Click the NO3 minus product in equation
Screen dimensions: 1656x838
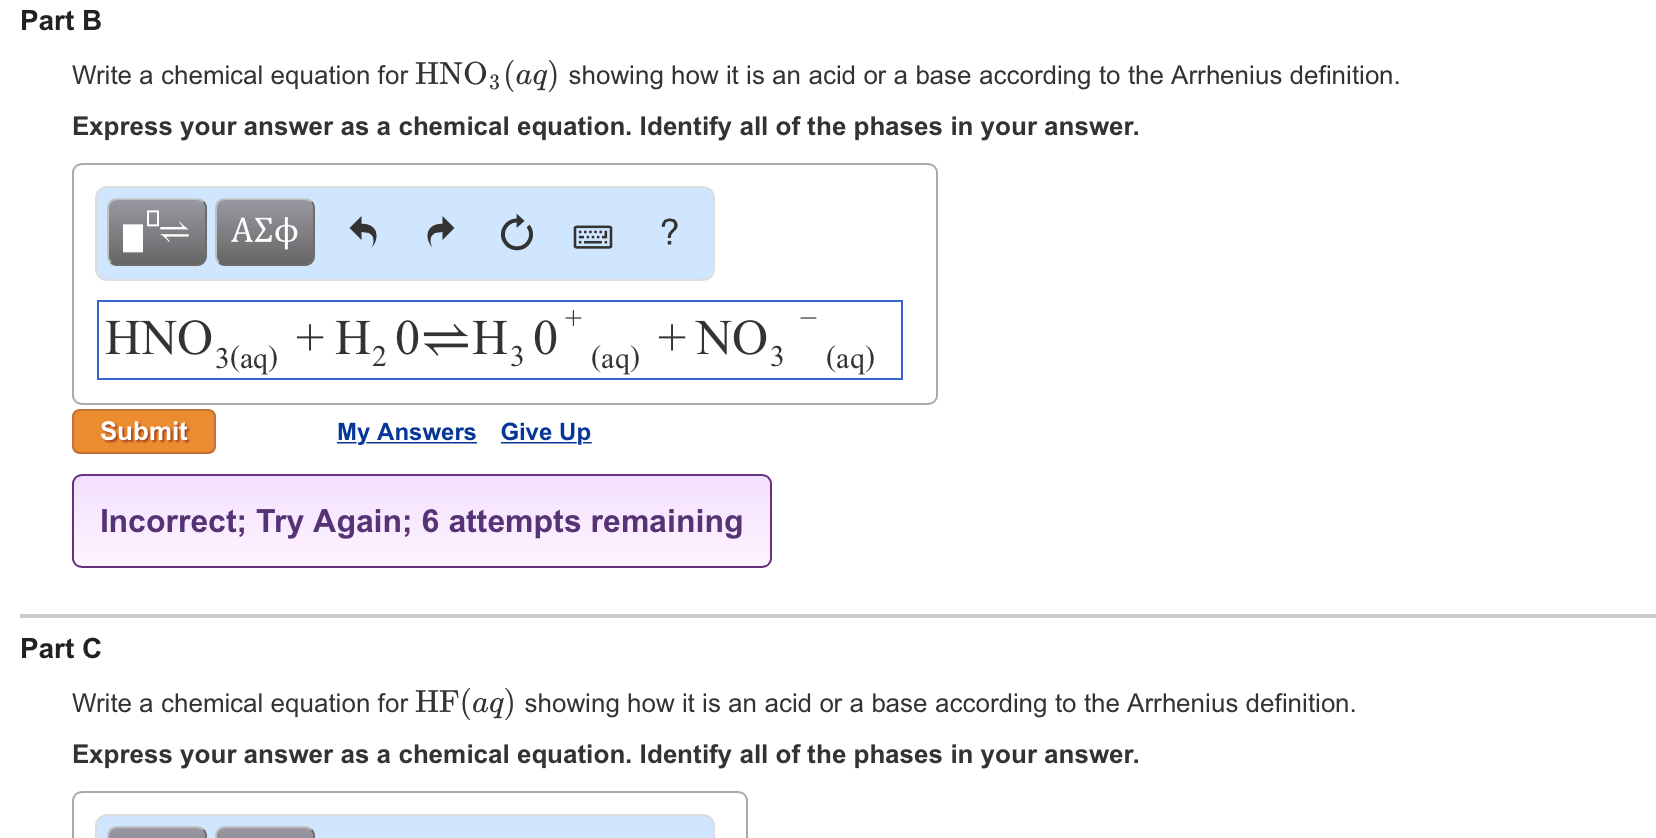click(785, 343)
